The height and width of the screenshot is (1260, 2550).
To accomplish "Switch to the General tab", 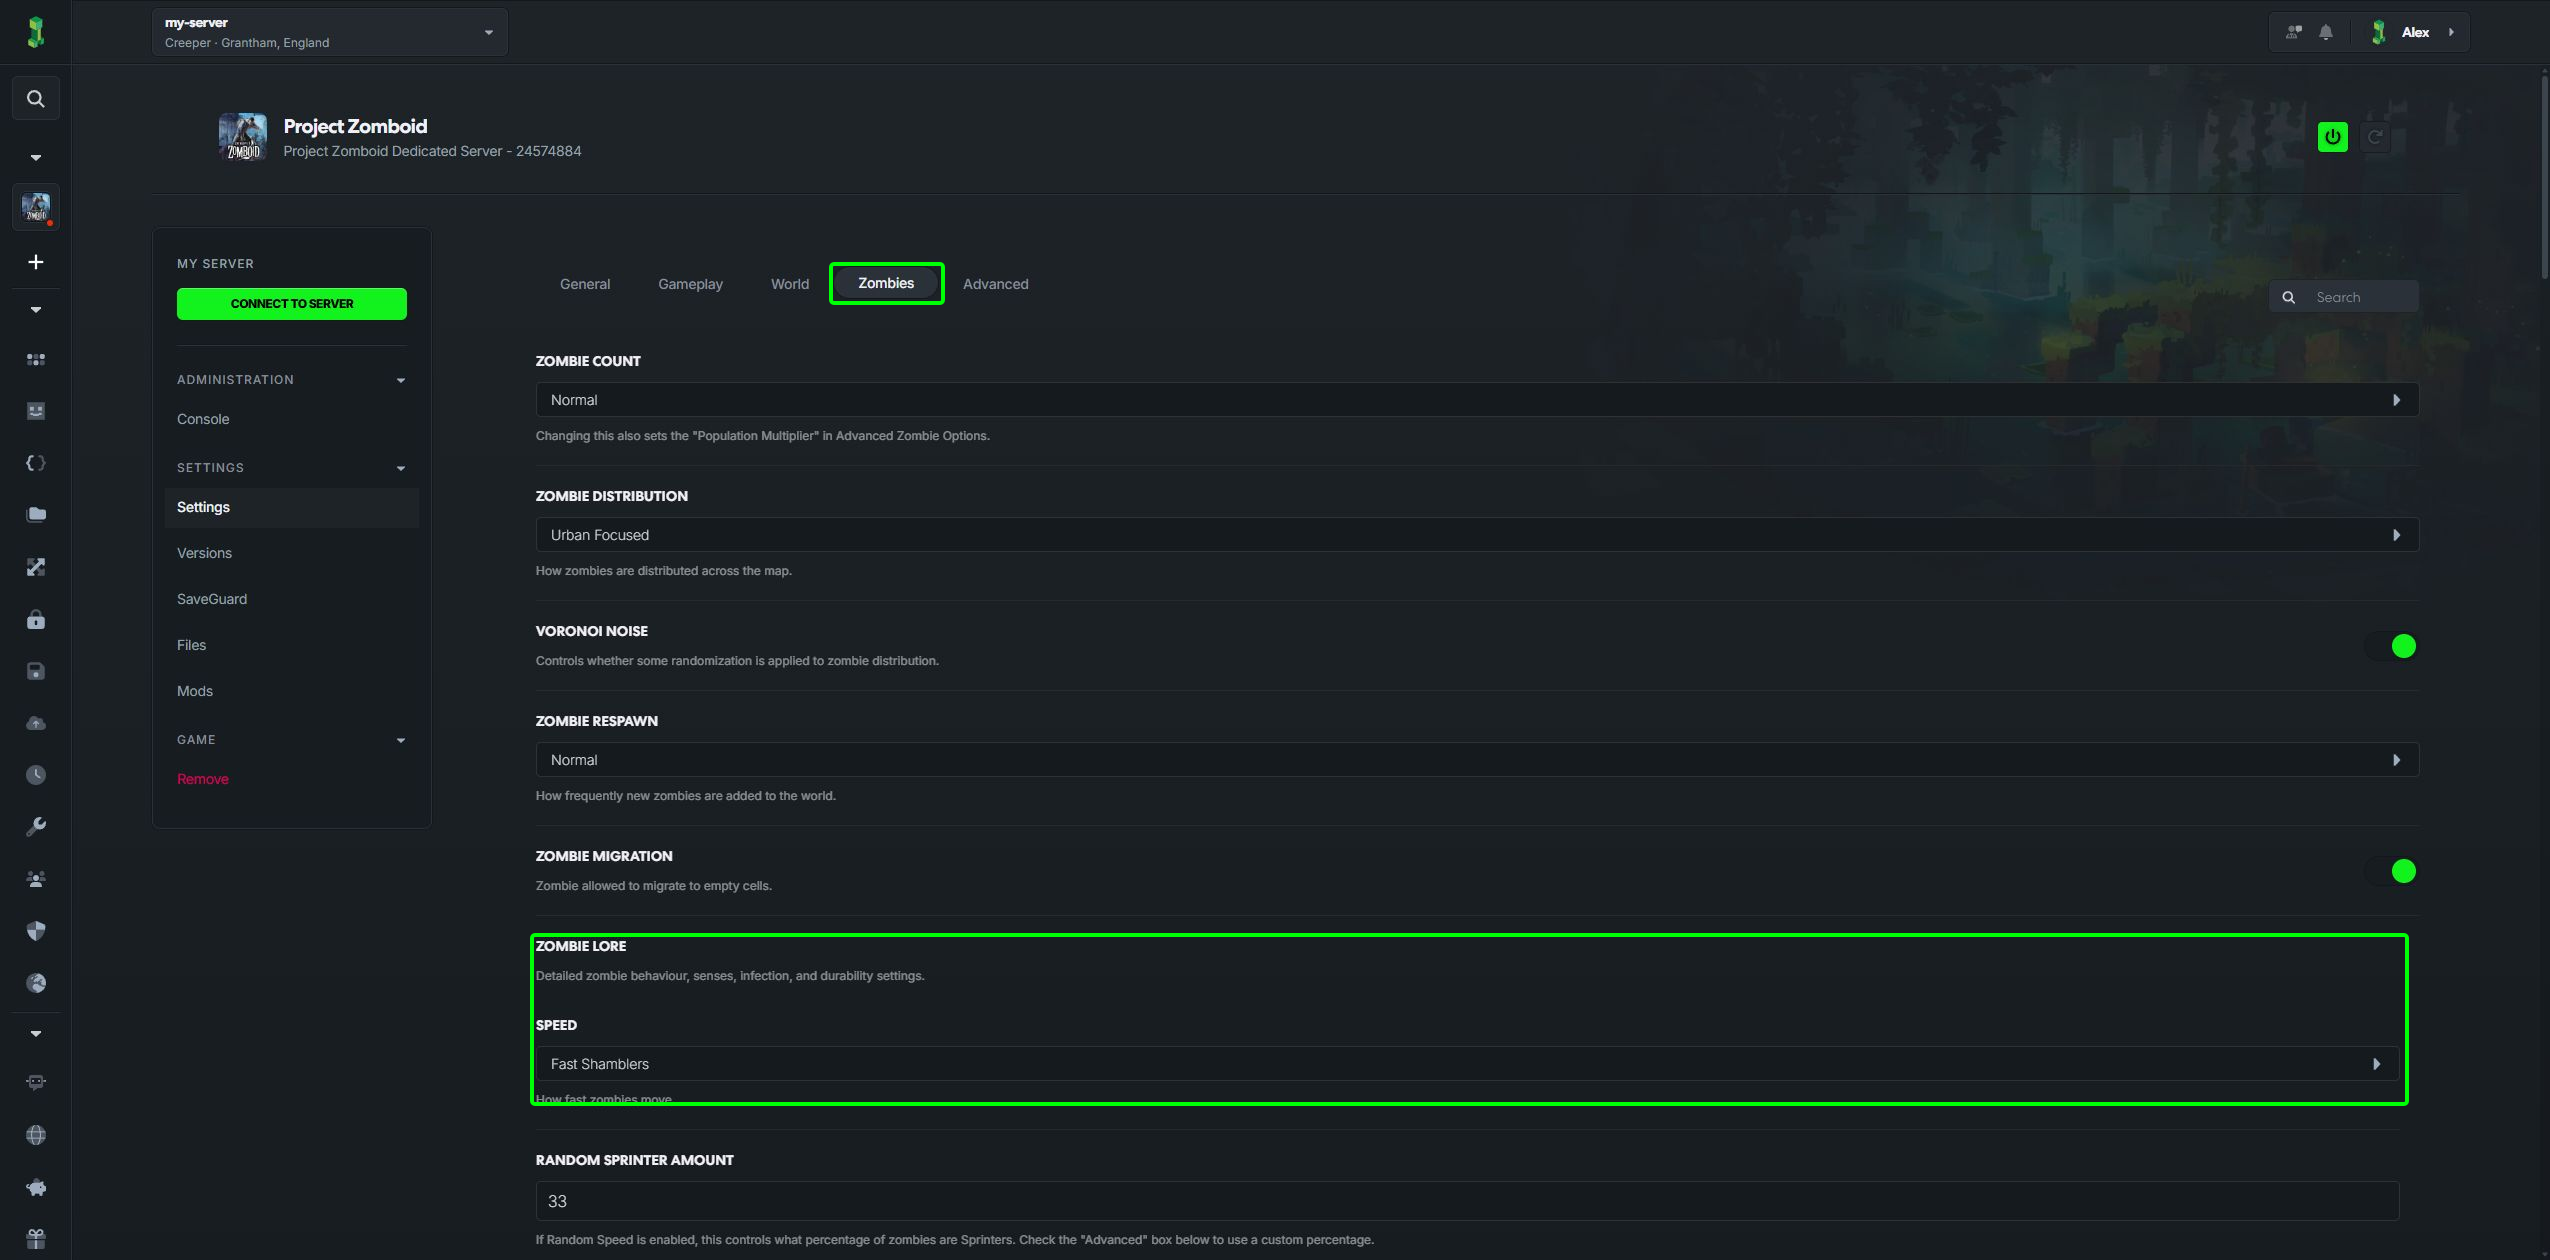I will pos(585,284).
